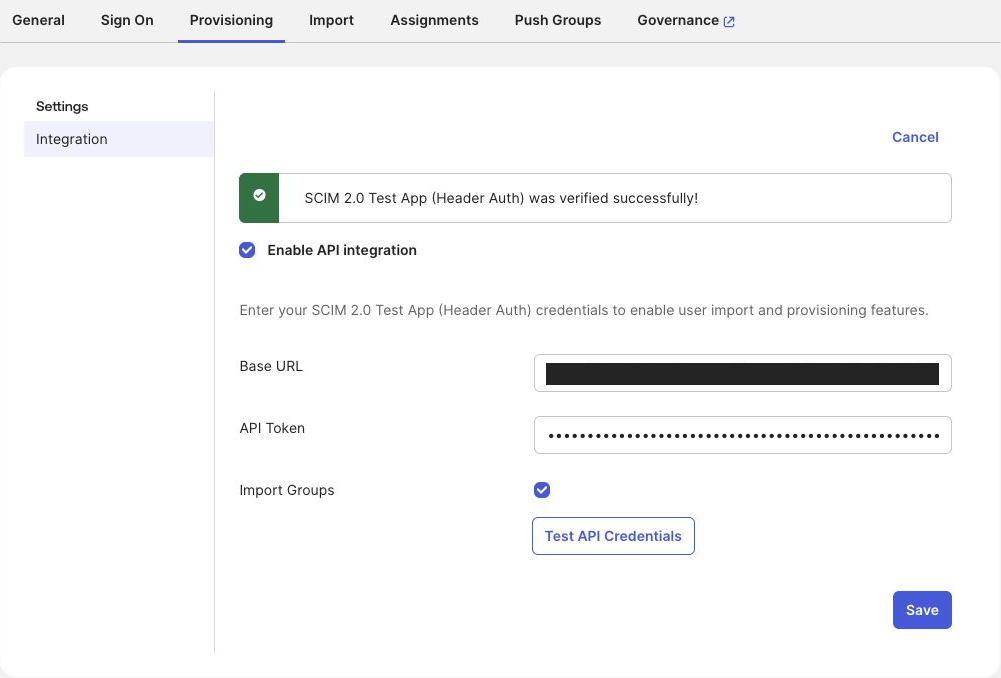Uncheck the Import Groups checkbox

click(542, 490)
